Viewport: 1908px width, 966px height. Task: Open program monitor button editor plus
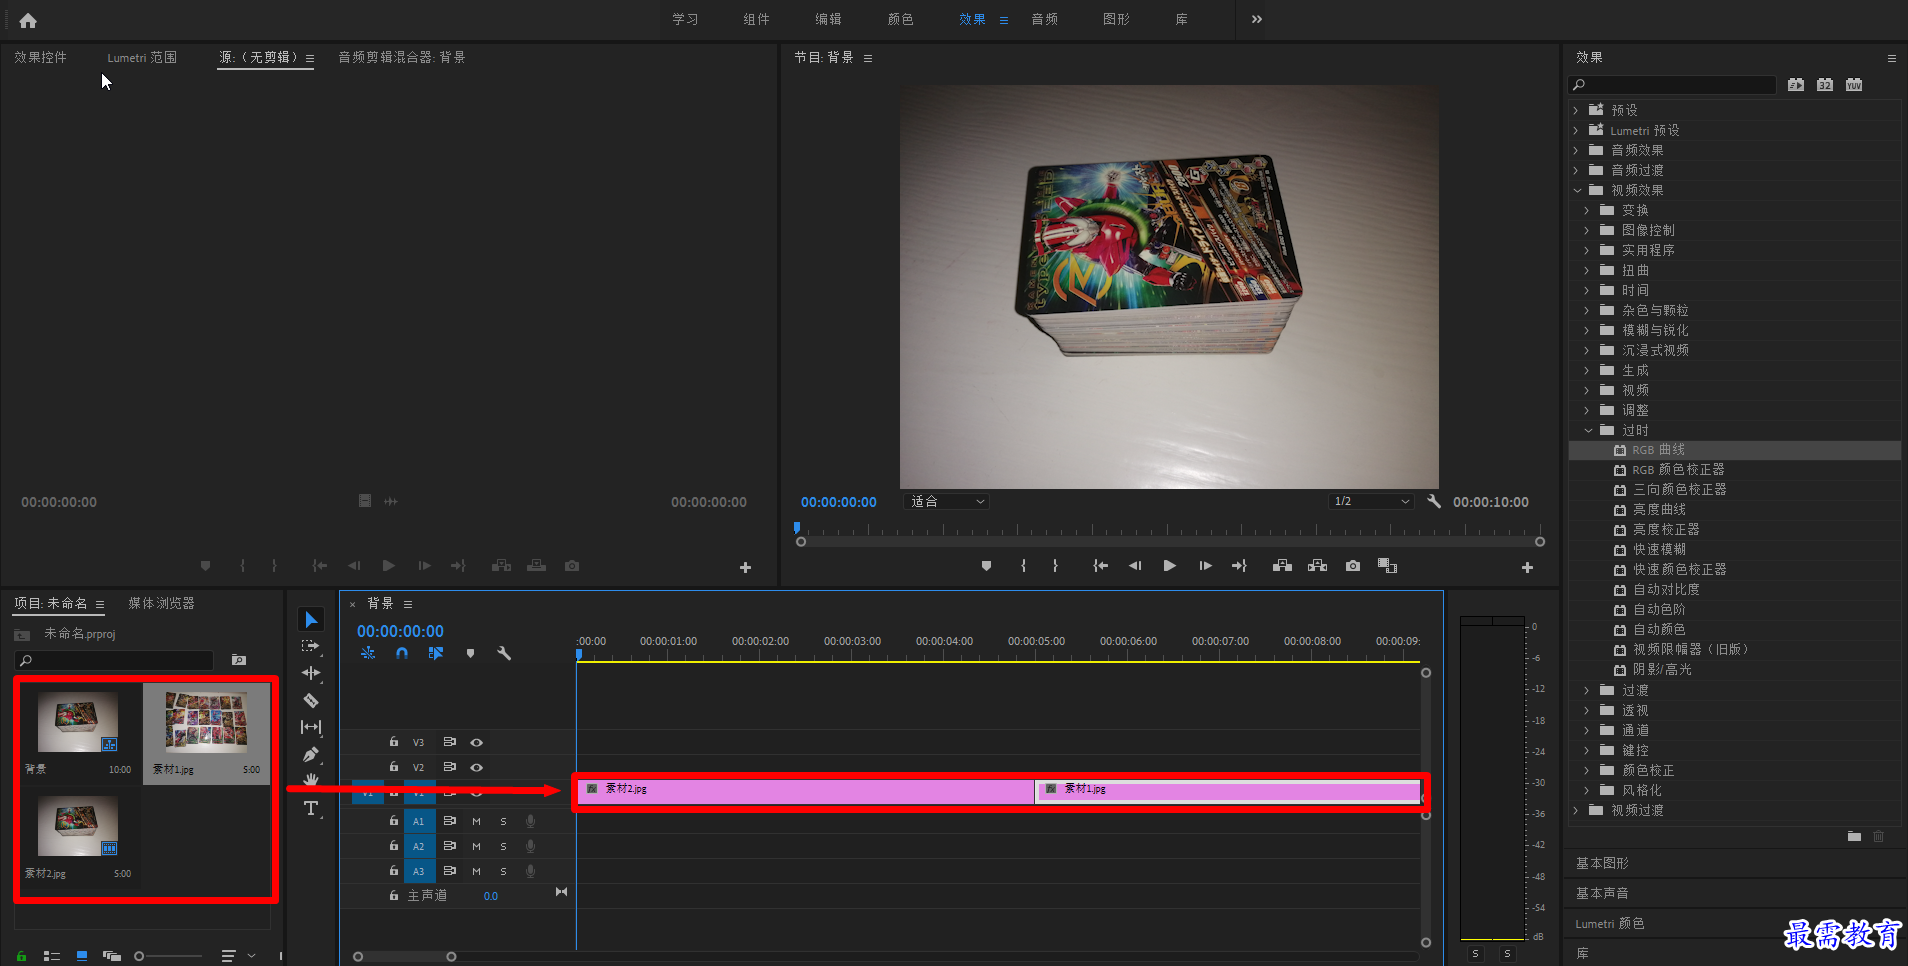pos(1527,567)
